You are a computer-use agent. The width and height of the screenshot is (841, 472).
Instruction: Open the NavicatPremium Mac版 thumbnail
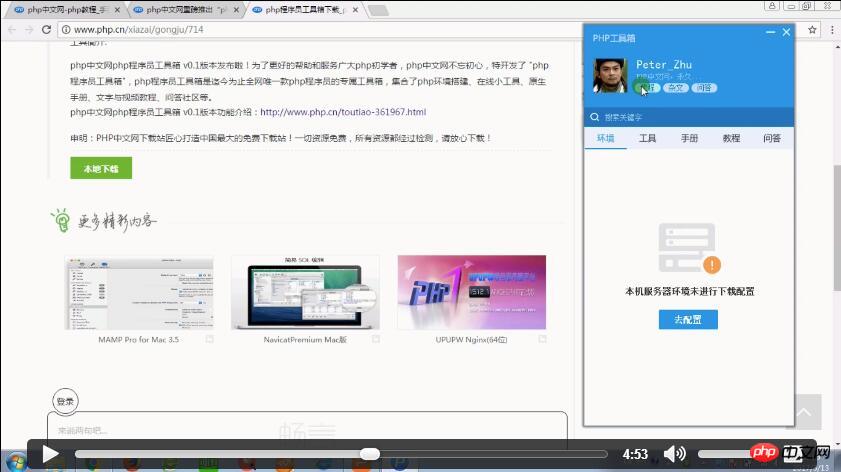tap(305, 293)
